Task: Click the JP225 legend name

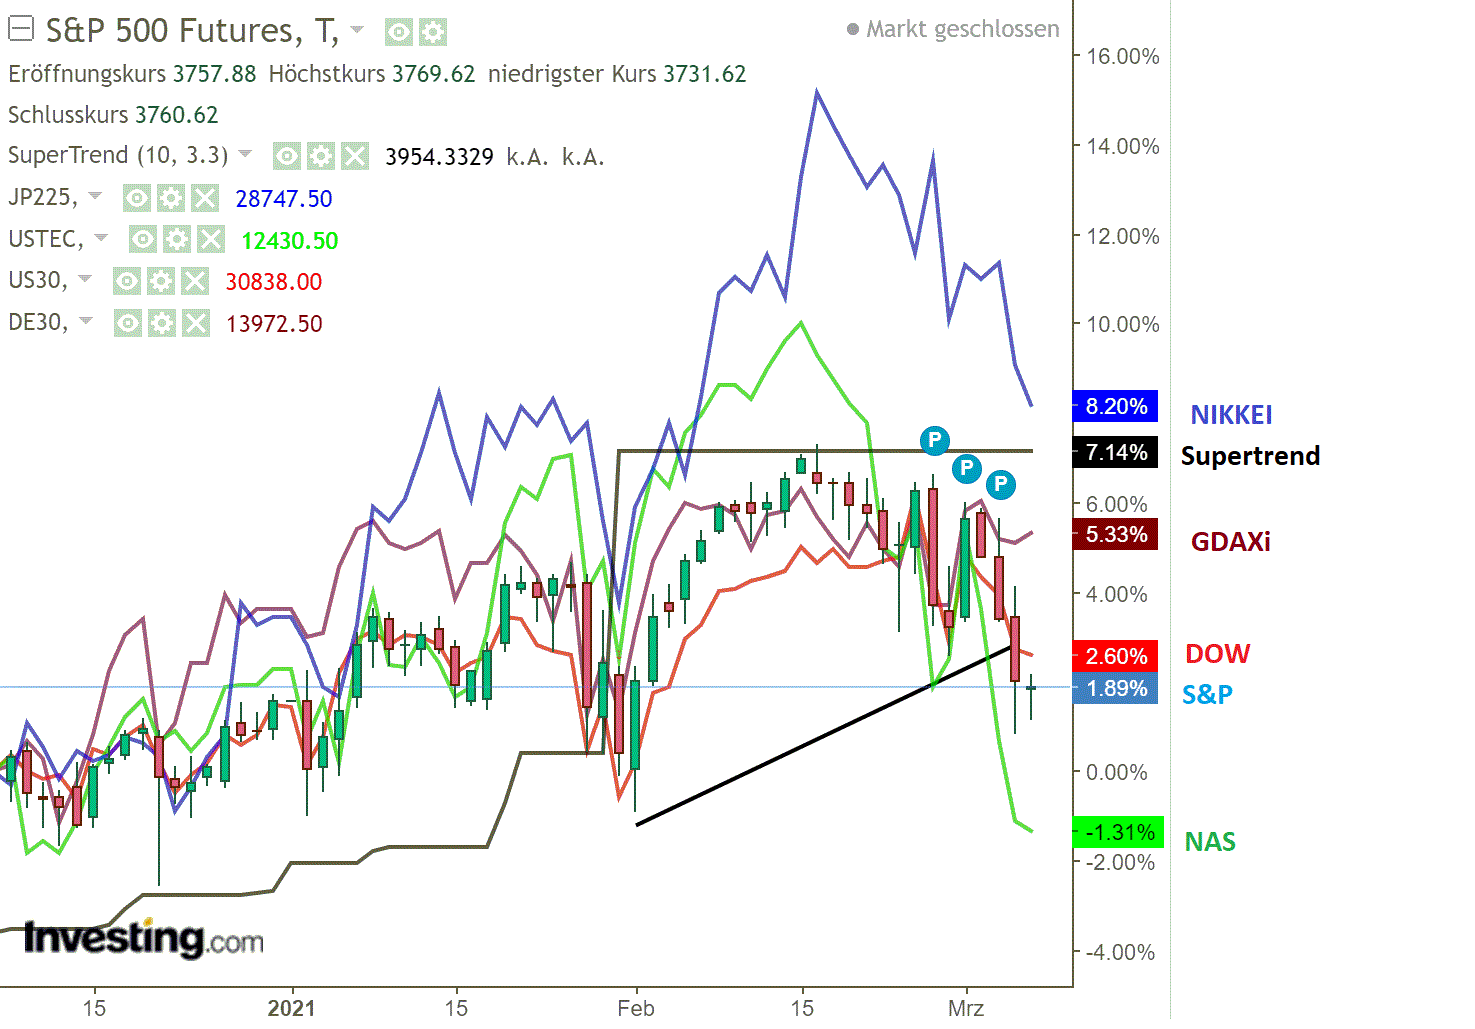Action: click(x=42, y=197)
